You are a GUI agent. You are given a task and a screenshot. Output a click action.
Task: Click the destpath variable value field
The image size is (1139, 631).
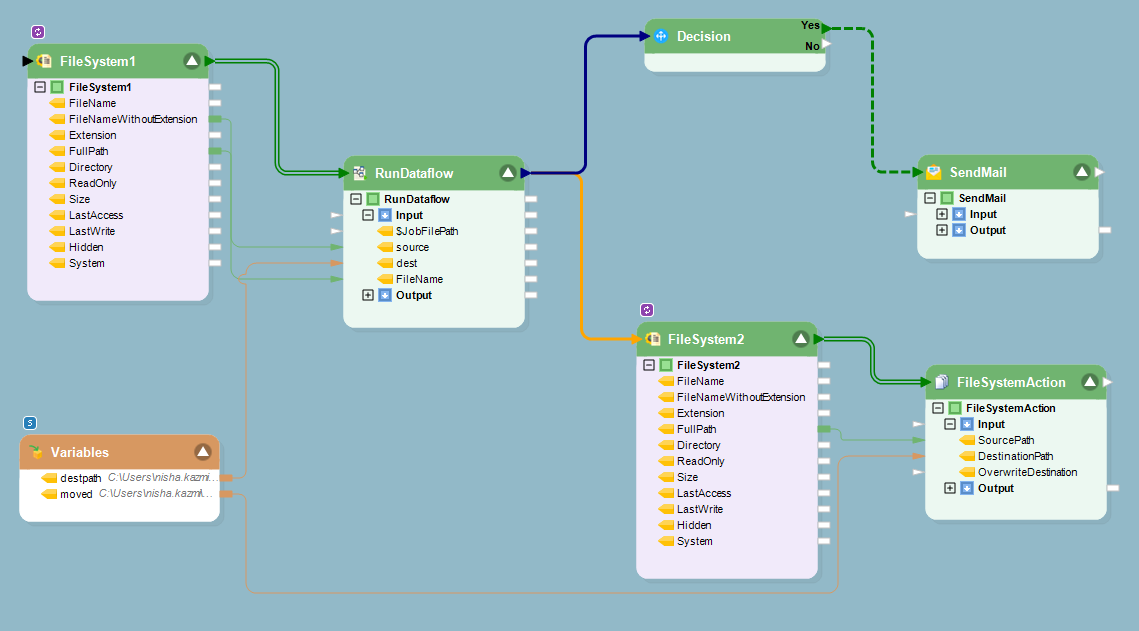pos(162,478)
